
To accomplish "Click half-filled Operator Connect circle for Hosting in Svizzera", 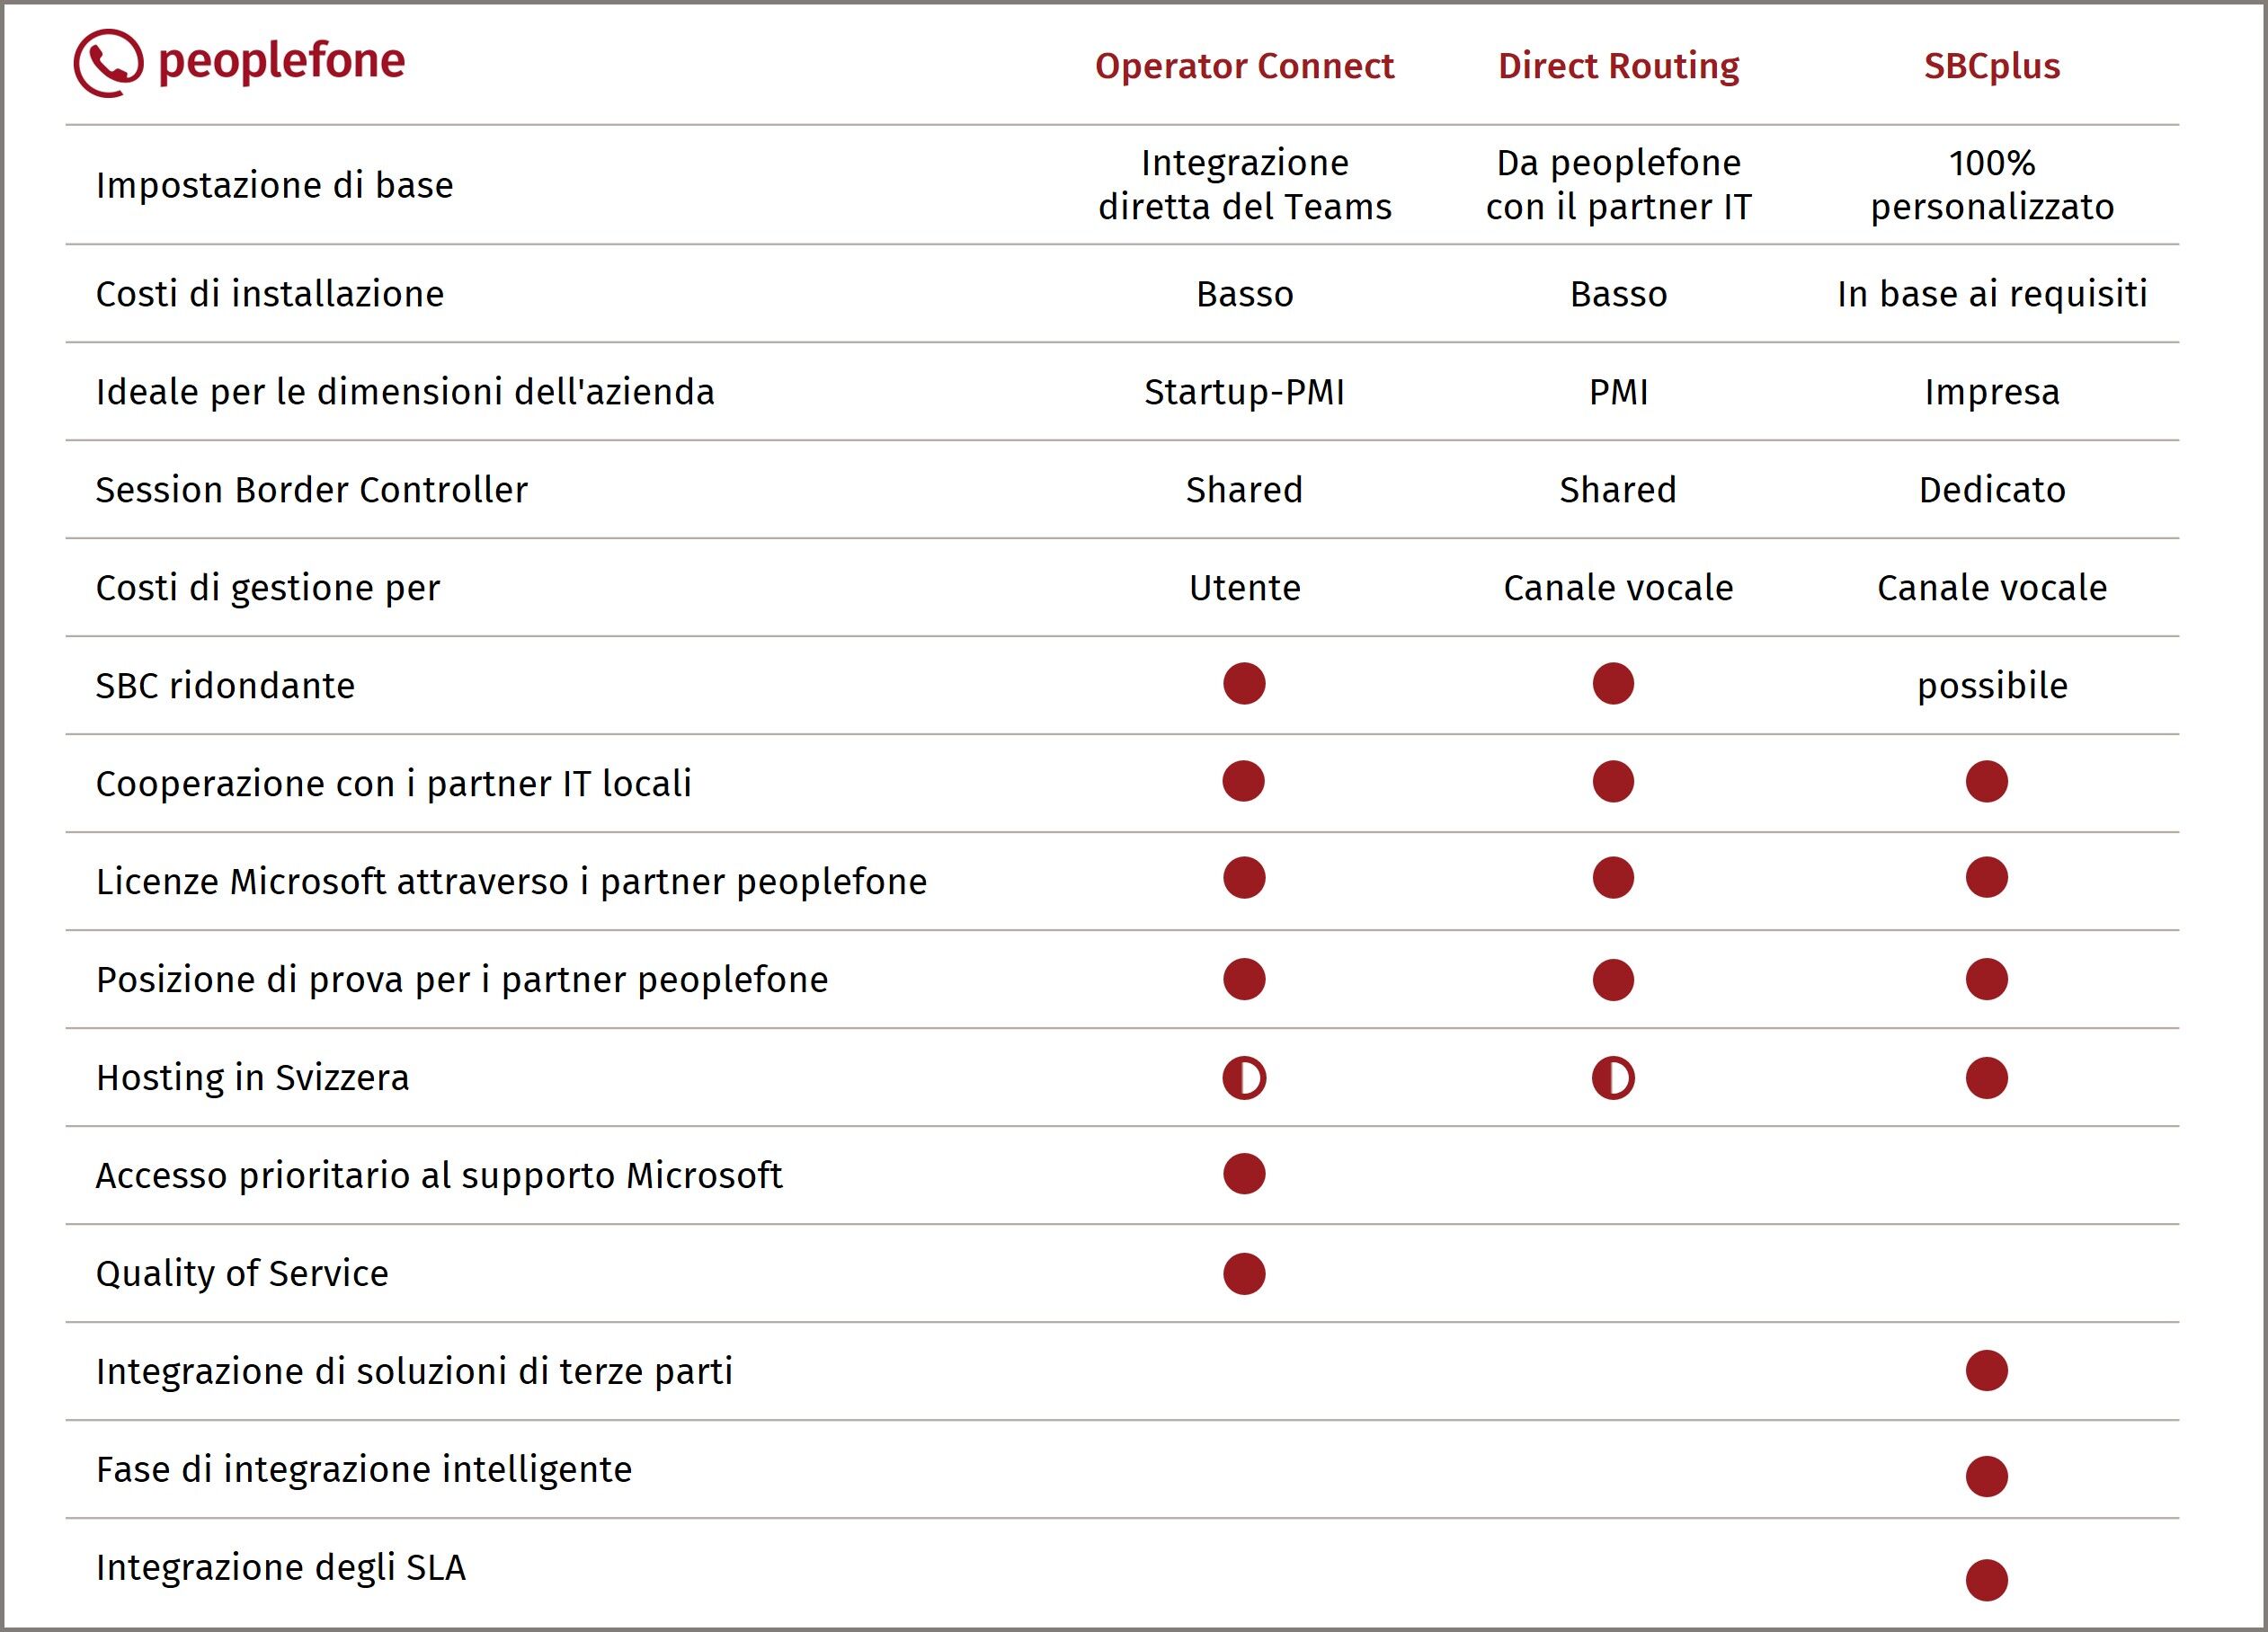I will pyautogui.click(x=1244, y=1079).
